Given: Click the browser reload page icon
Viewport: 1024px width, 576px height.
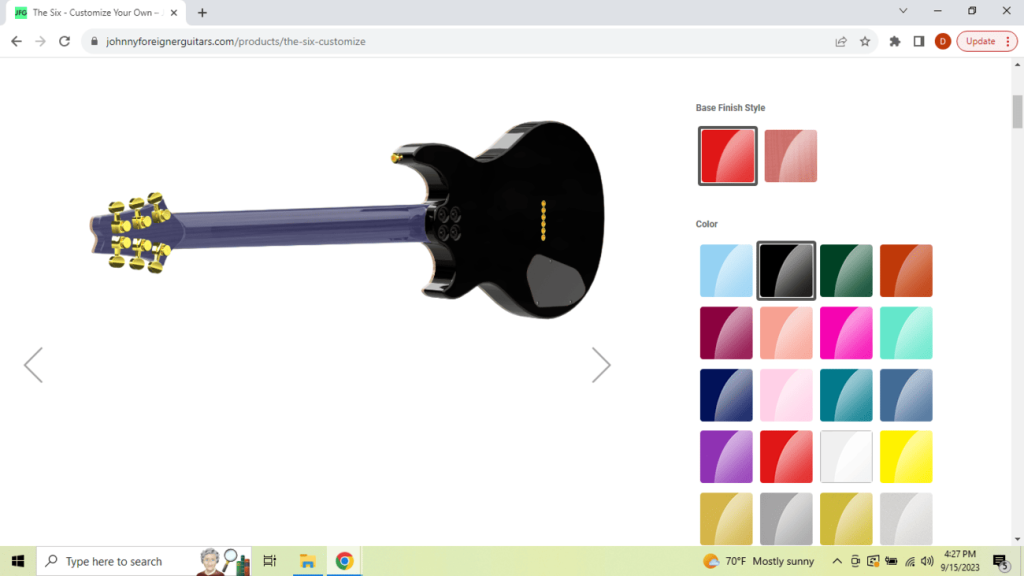Looking at the screenshot, I should click(65, 41).
